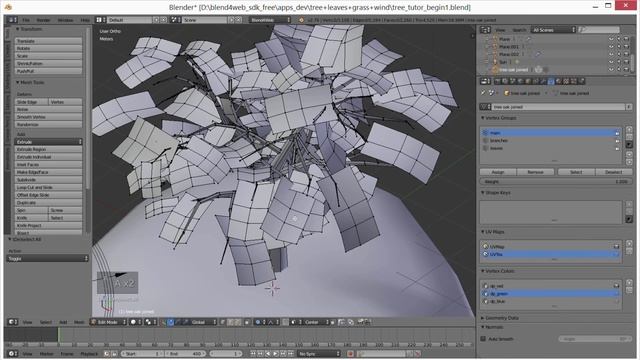Open the Material properties tab

click(558, 82)
